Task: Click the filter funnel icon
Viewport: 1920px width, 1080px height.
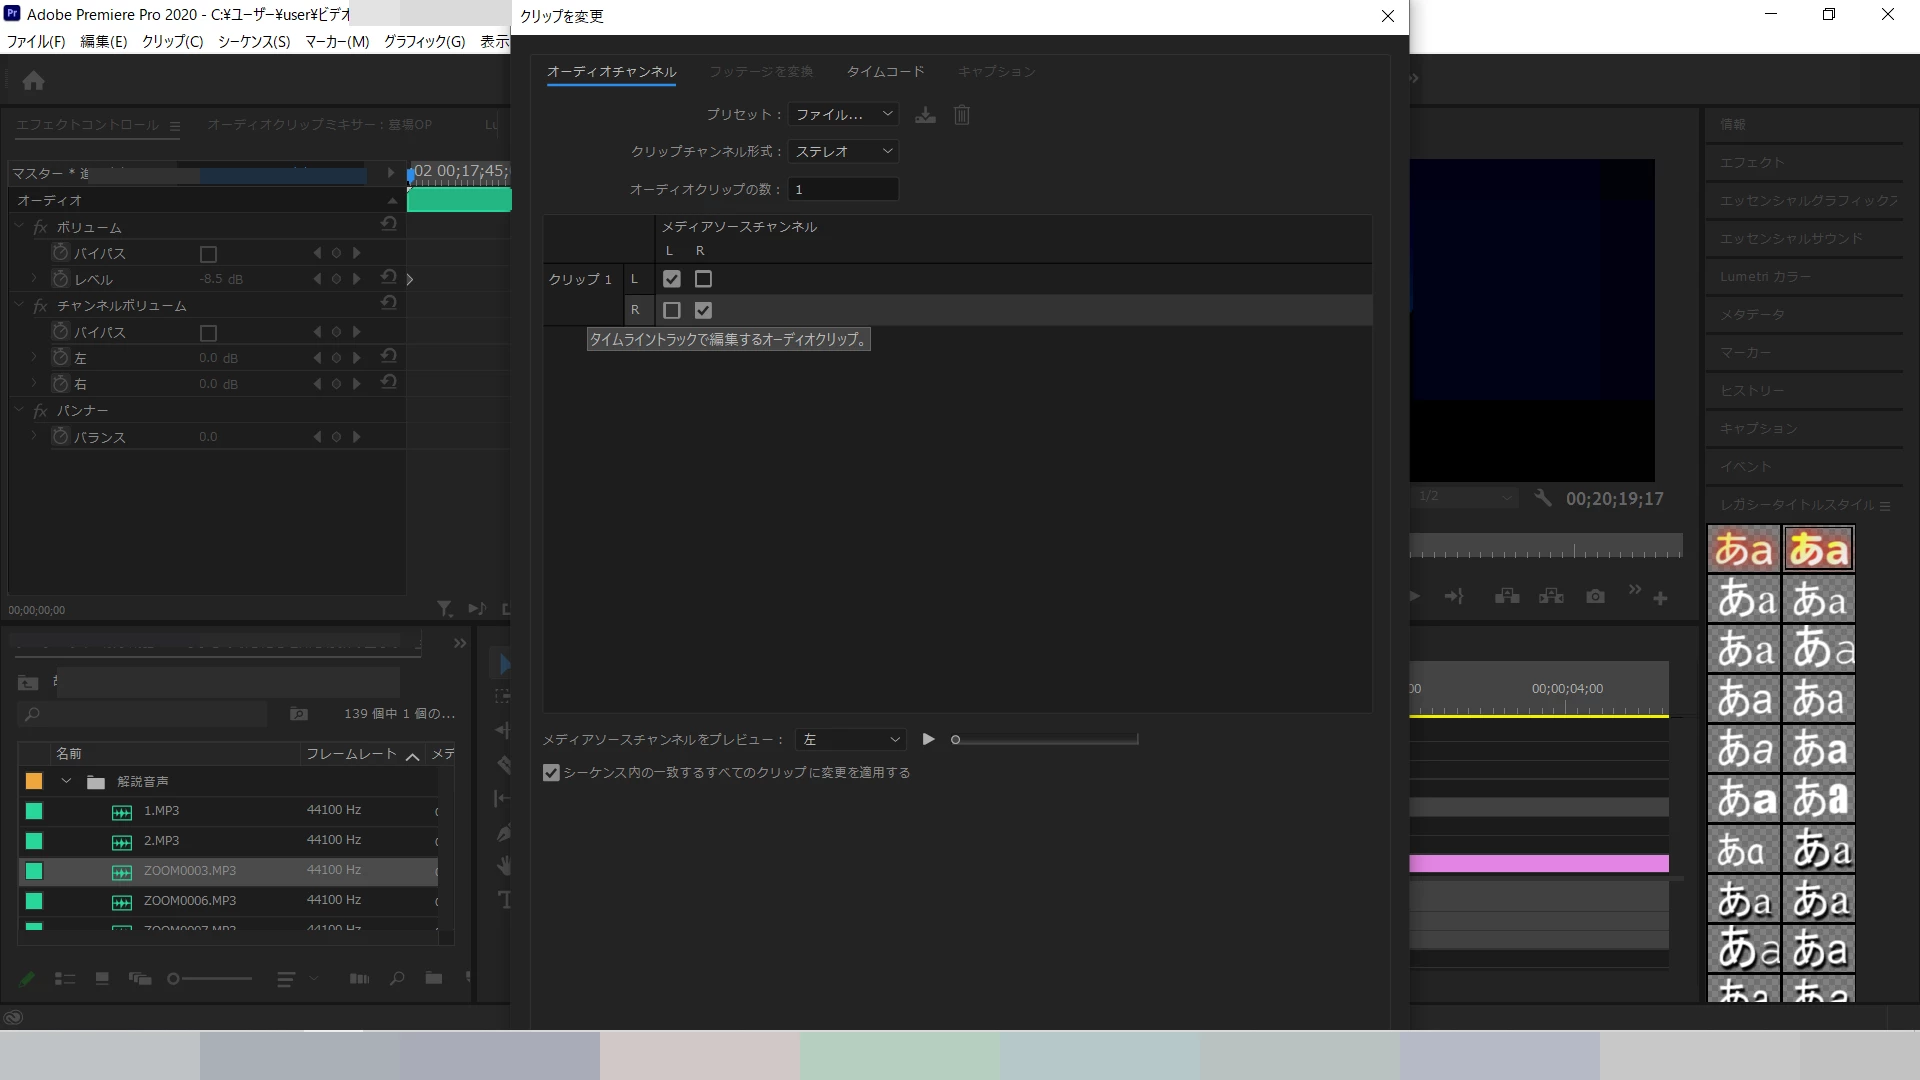Action: coord(444,608)
